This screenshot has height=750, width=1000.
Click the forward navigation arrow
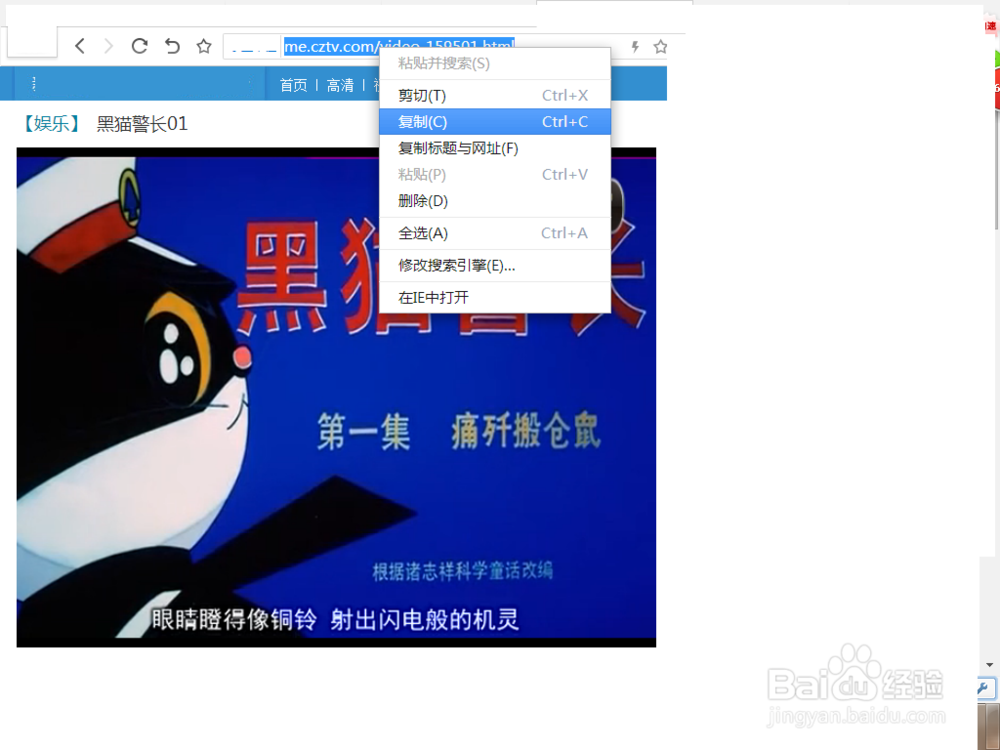(x=108, y=46)
